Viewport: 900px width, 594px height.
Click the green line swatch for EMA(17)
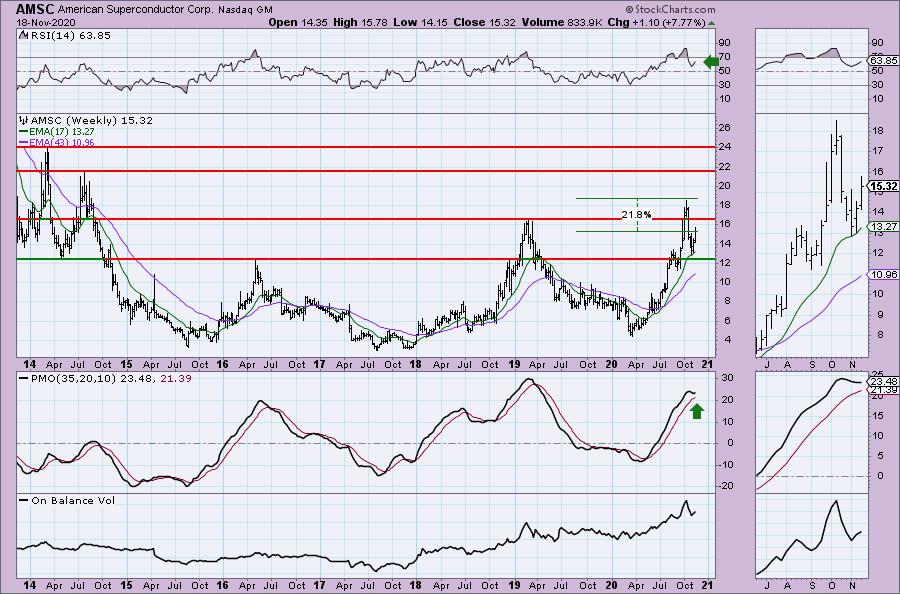click(24, 132)
